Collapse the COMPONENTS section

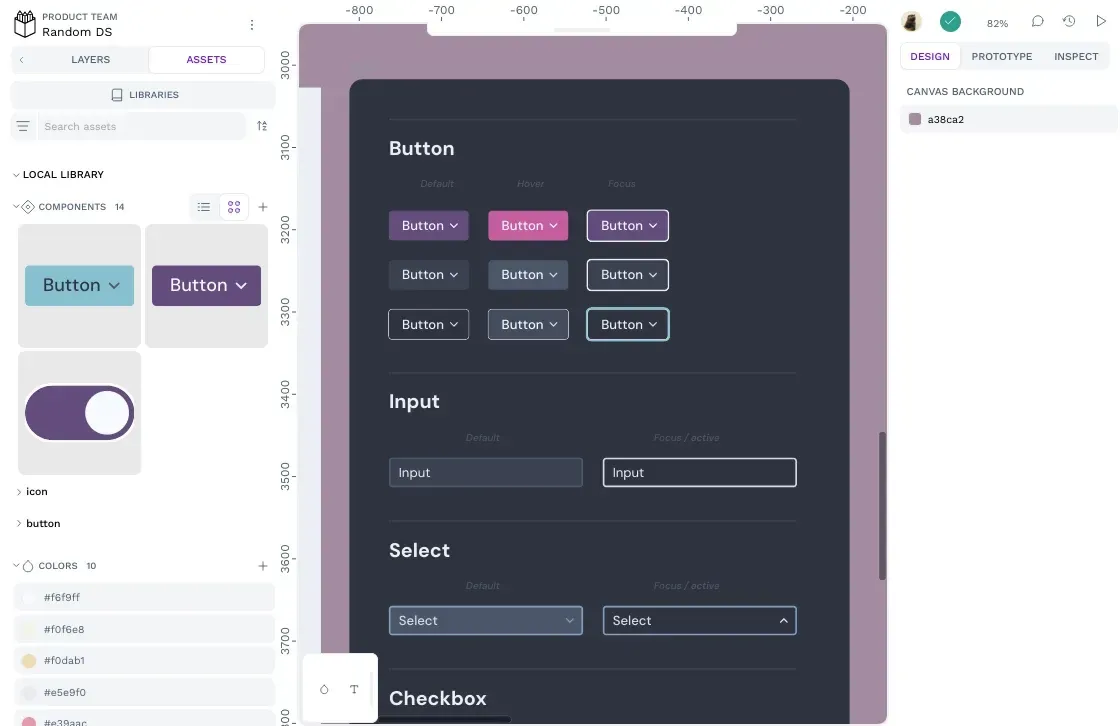pos(16,207)
